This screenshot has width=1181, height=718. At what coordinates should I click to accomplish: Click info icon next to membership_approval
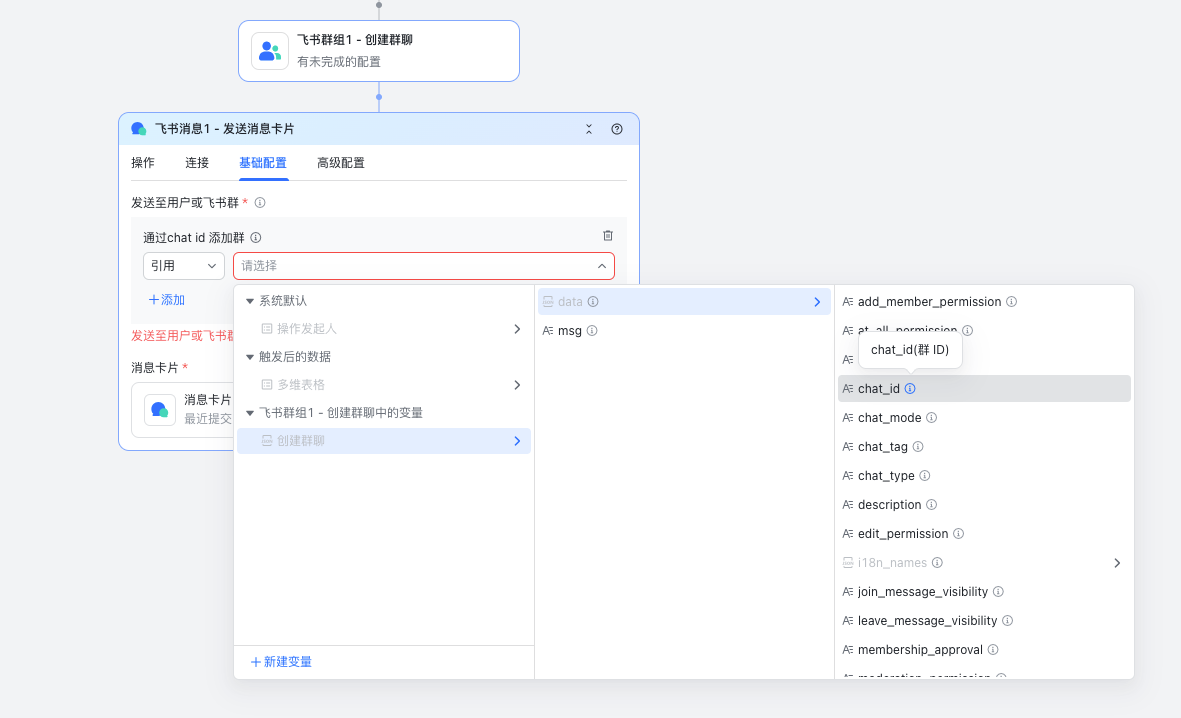pyautogui.click(x=993, y=650)
